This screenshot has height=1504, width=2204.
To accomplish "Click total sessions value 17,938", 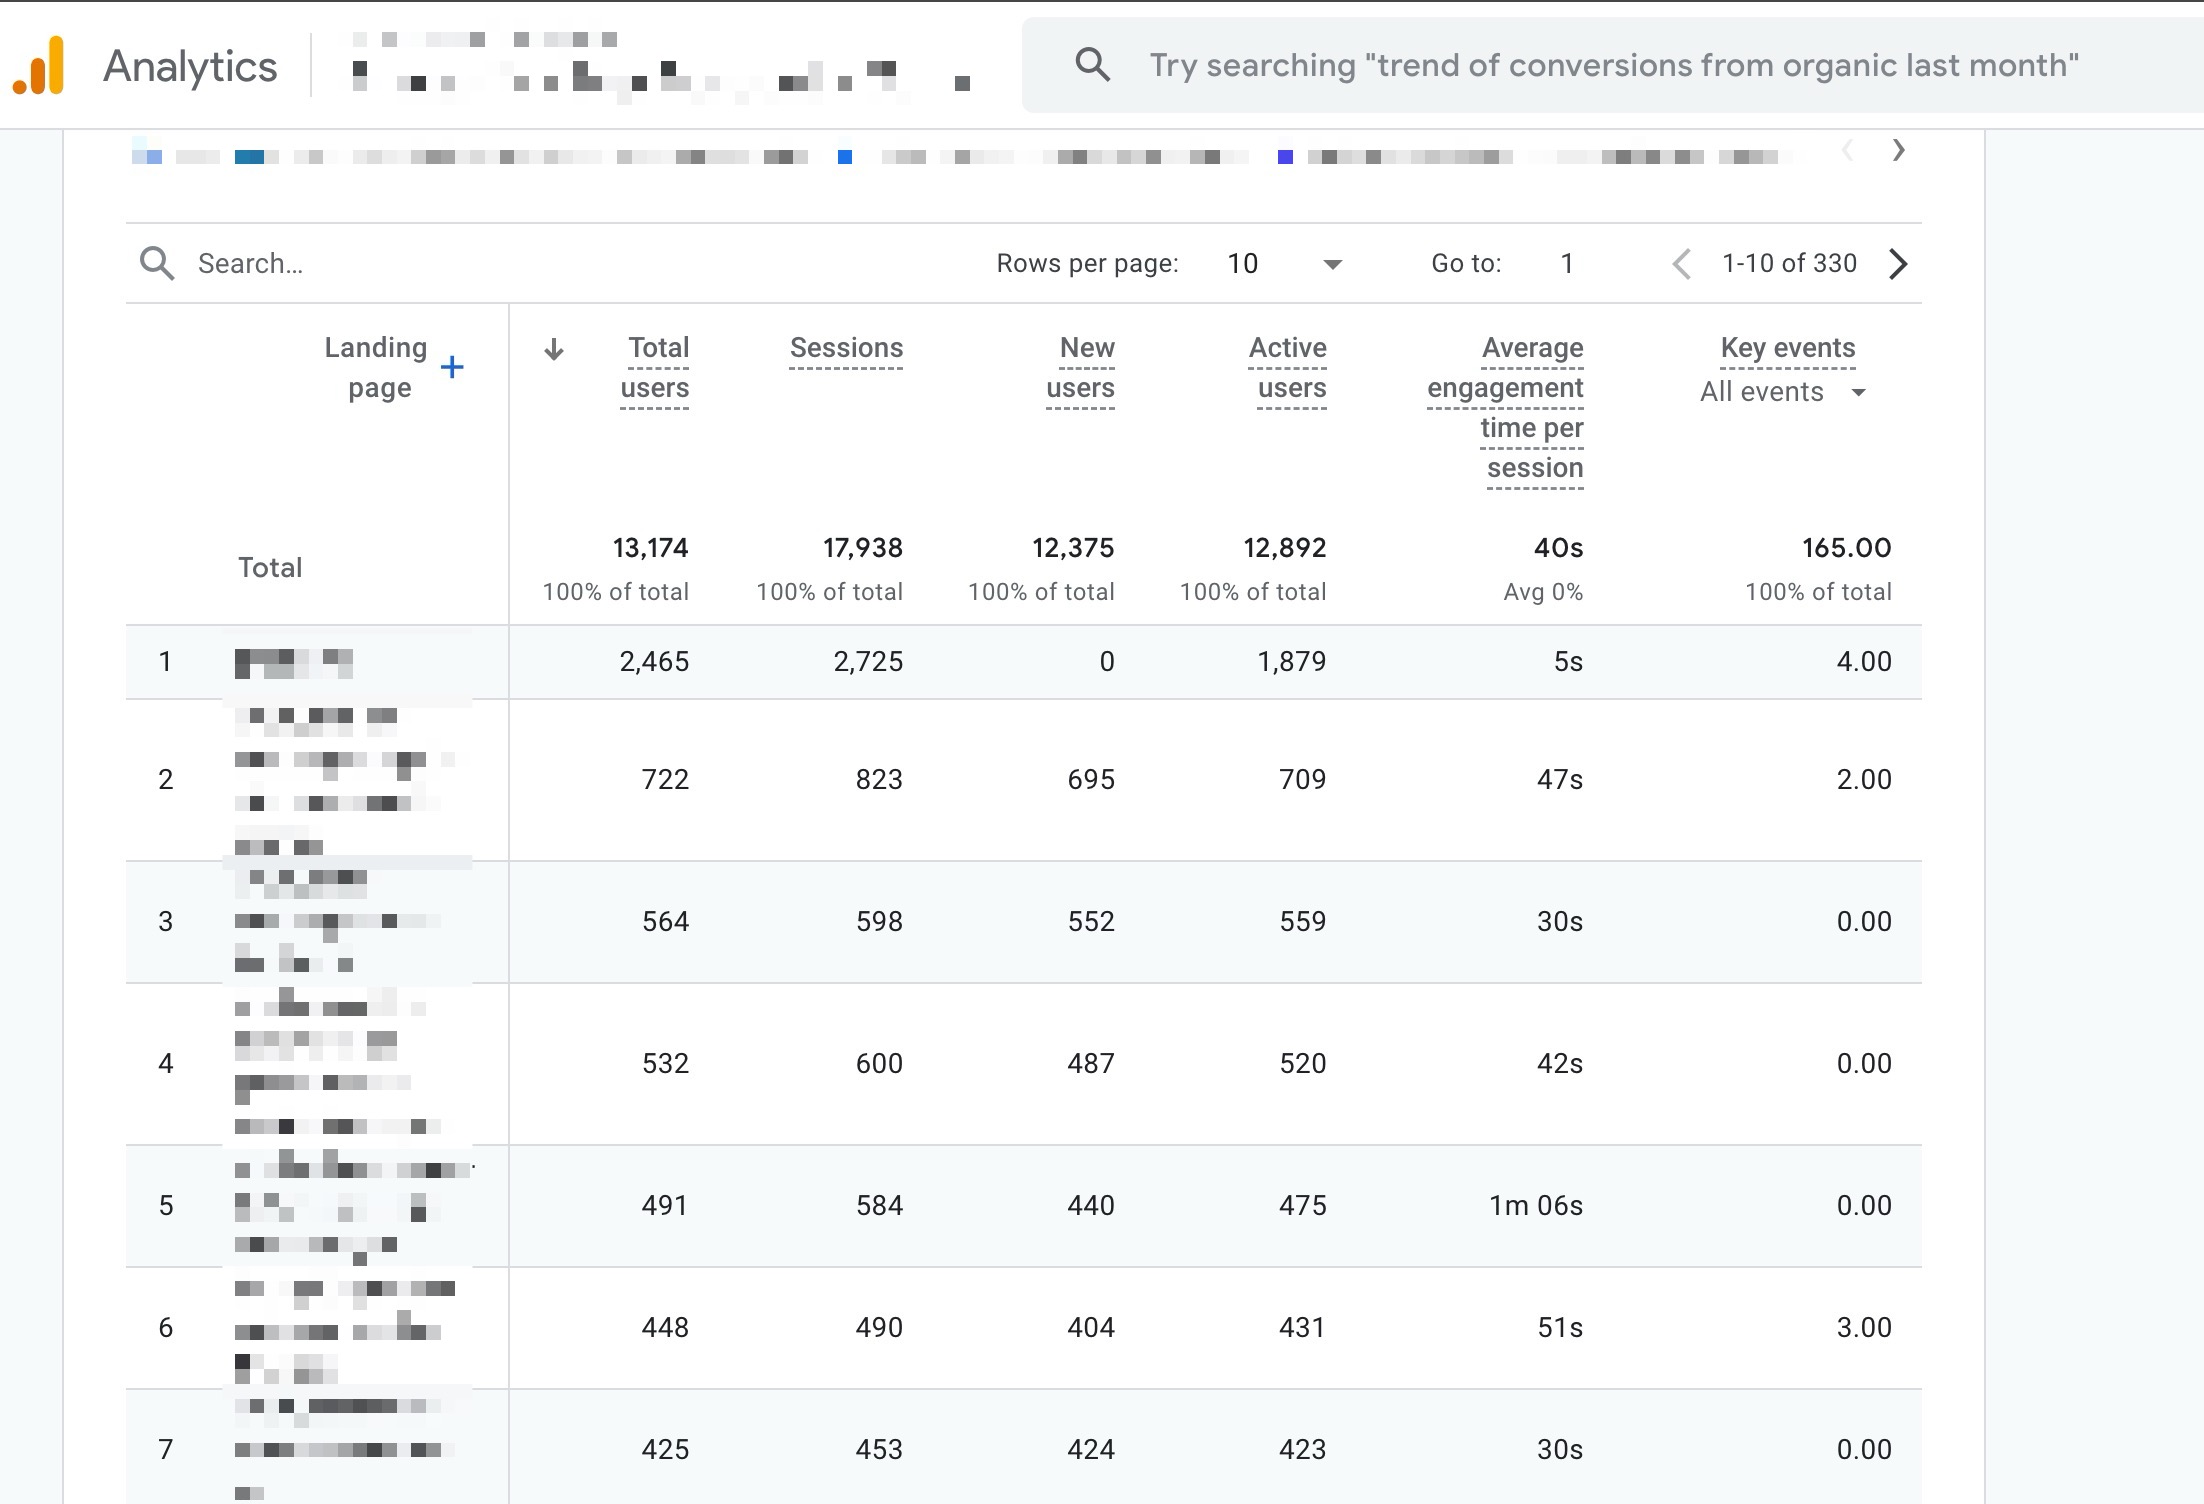I will coord(863,548).
